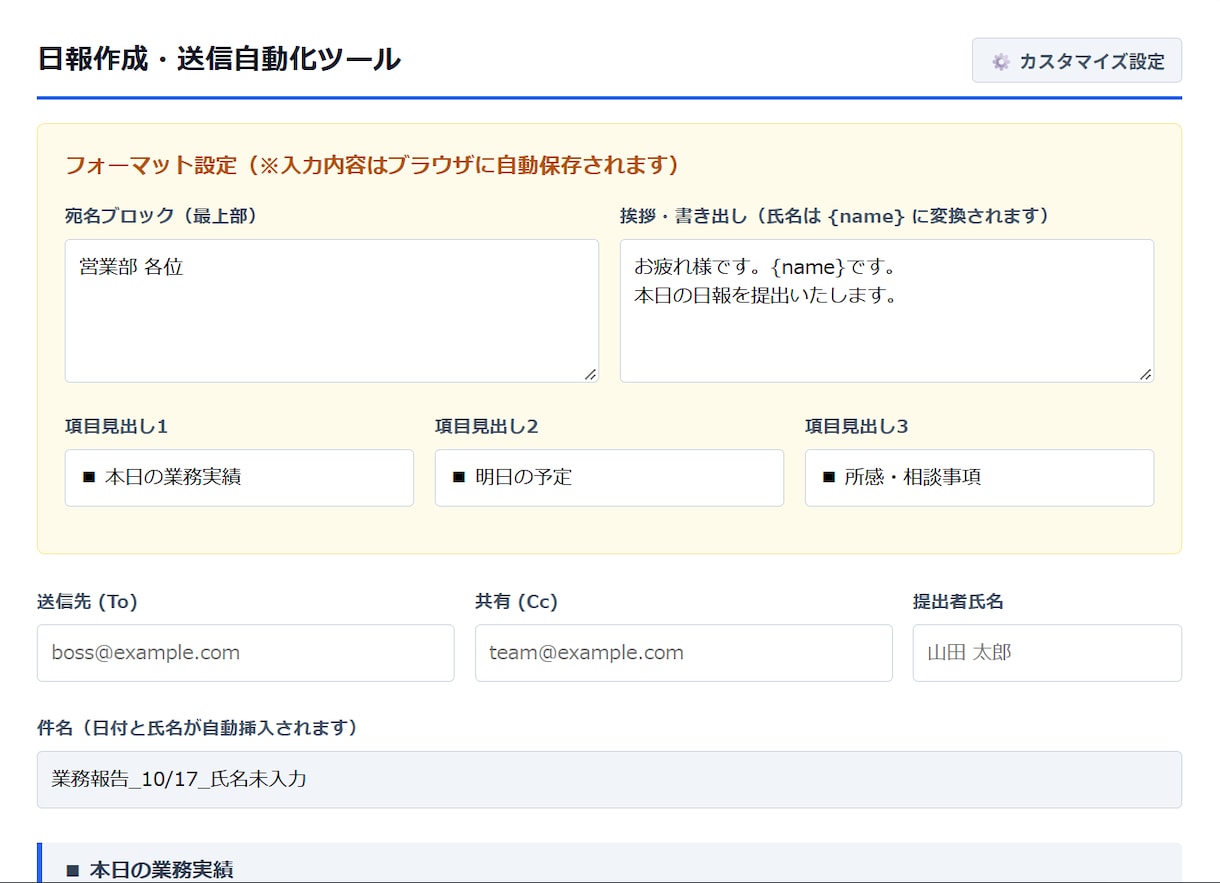Click the 送信先 (To) email field
This screenshot has width=1220, height=883.
point(245,653)
